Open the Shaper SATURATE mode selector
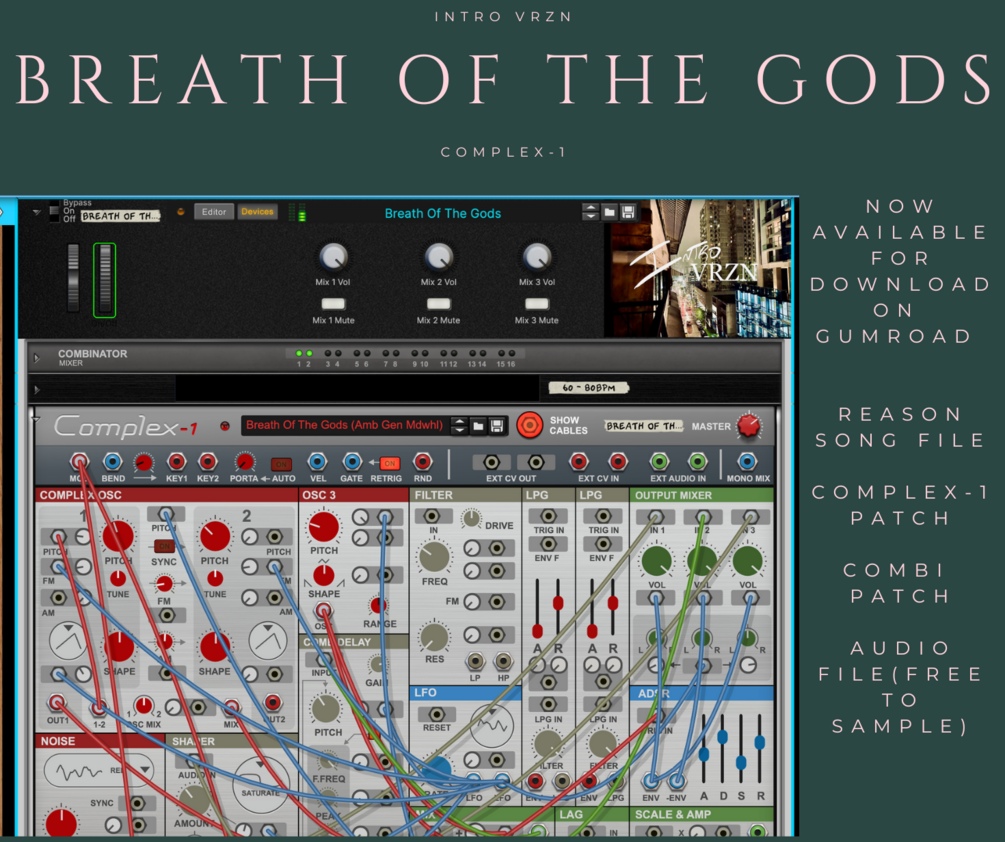 pyautogui.click(x=260, y=785)
